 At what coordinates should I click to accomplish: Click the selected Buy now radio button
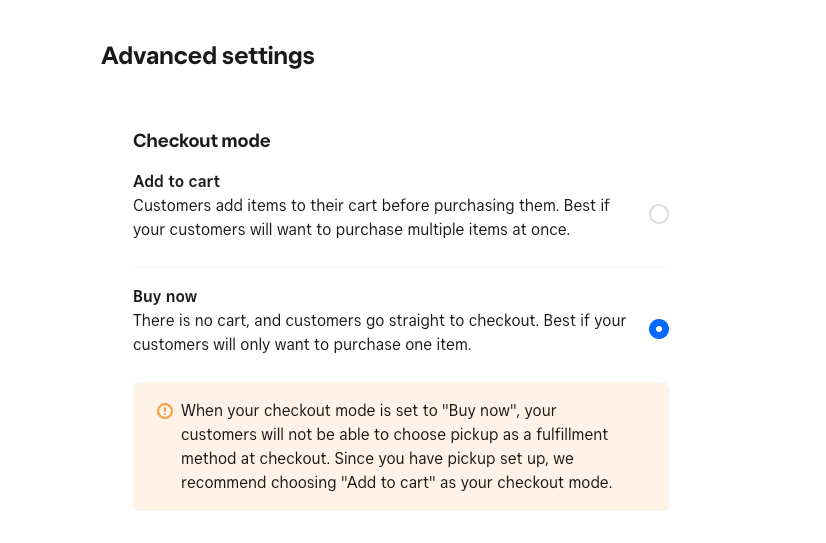pos(658,329)
